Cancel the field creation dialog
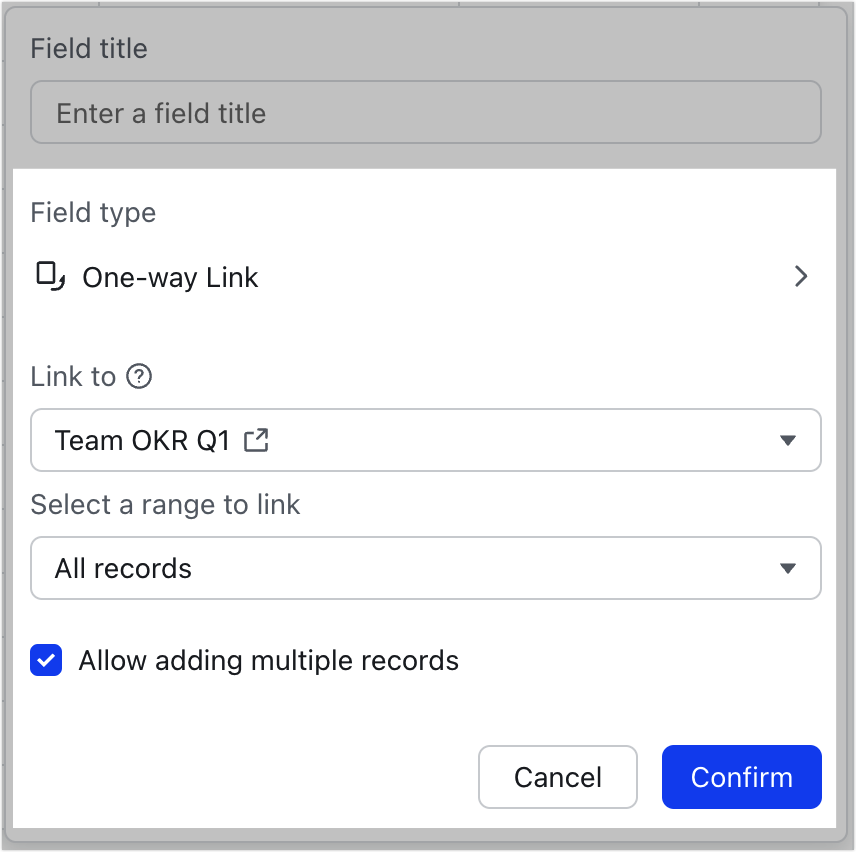 (x=557, y=777)
